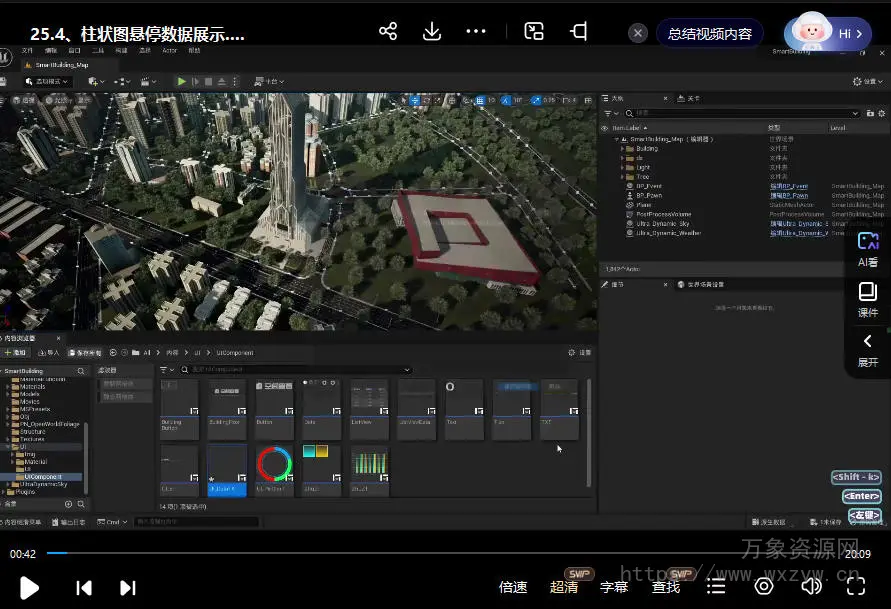Click the 总结视频内容 button
Screen dimensions: 891x609
(709, 33)
